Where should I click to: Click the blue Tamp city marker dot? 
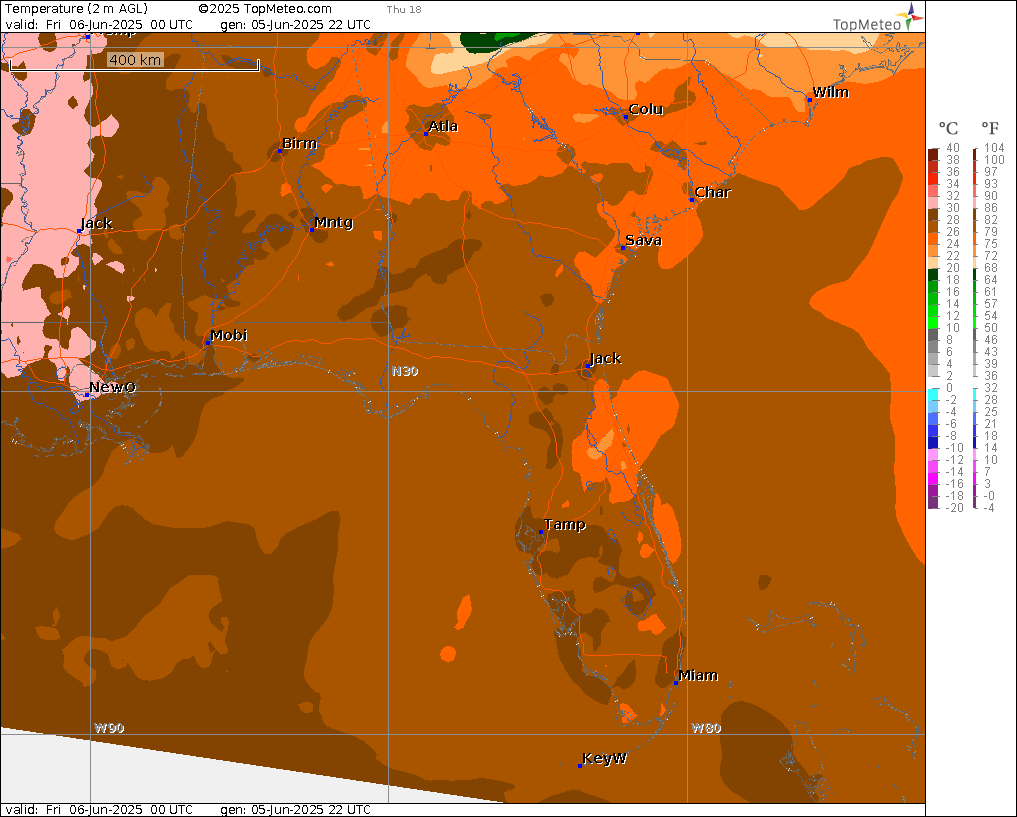[541, 532]
